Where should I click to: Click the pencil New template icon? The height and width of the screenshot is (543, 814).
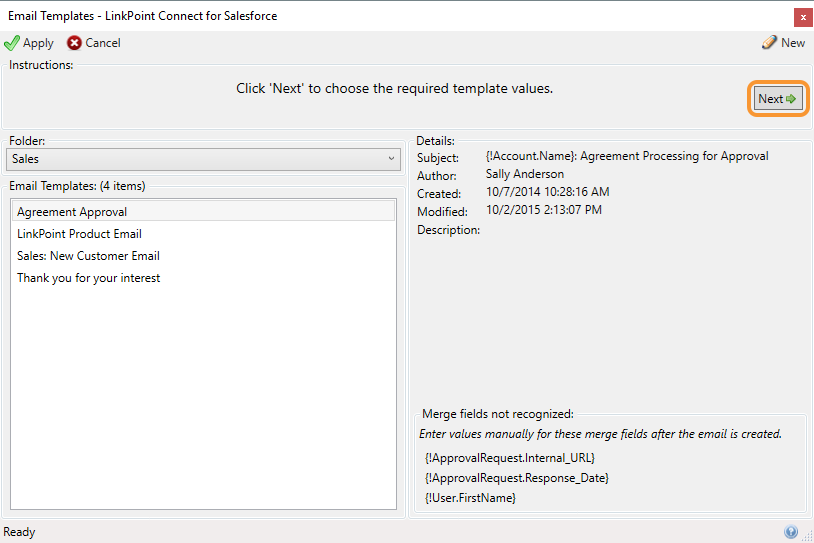coord(769,43)
